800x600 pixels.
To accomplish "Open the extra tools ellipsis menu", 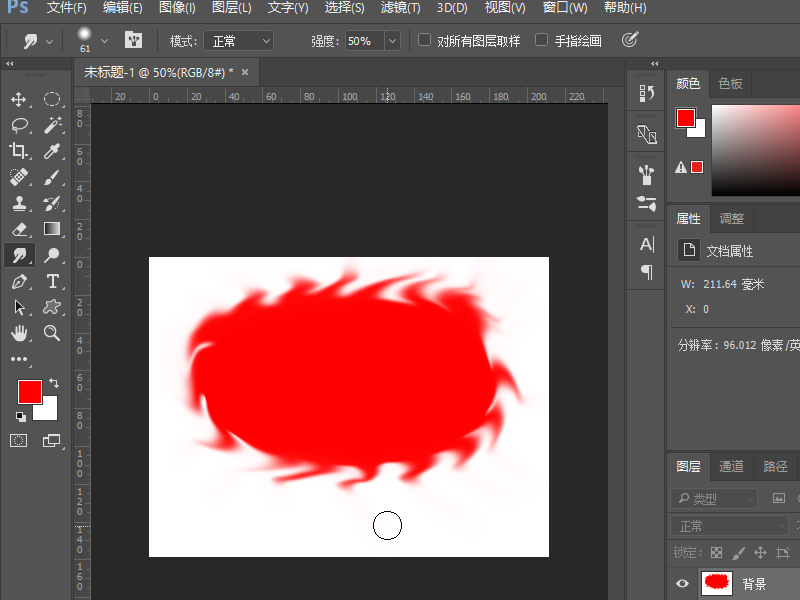I will 19,359.
